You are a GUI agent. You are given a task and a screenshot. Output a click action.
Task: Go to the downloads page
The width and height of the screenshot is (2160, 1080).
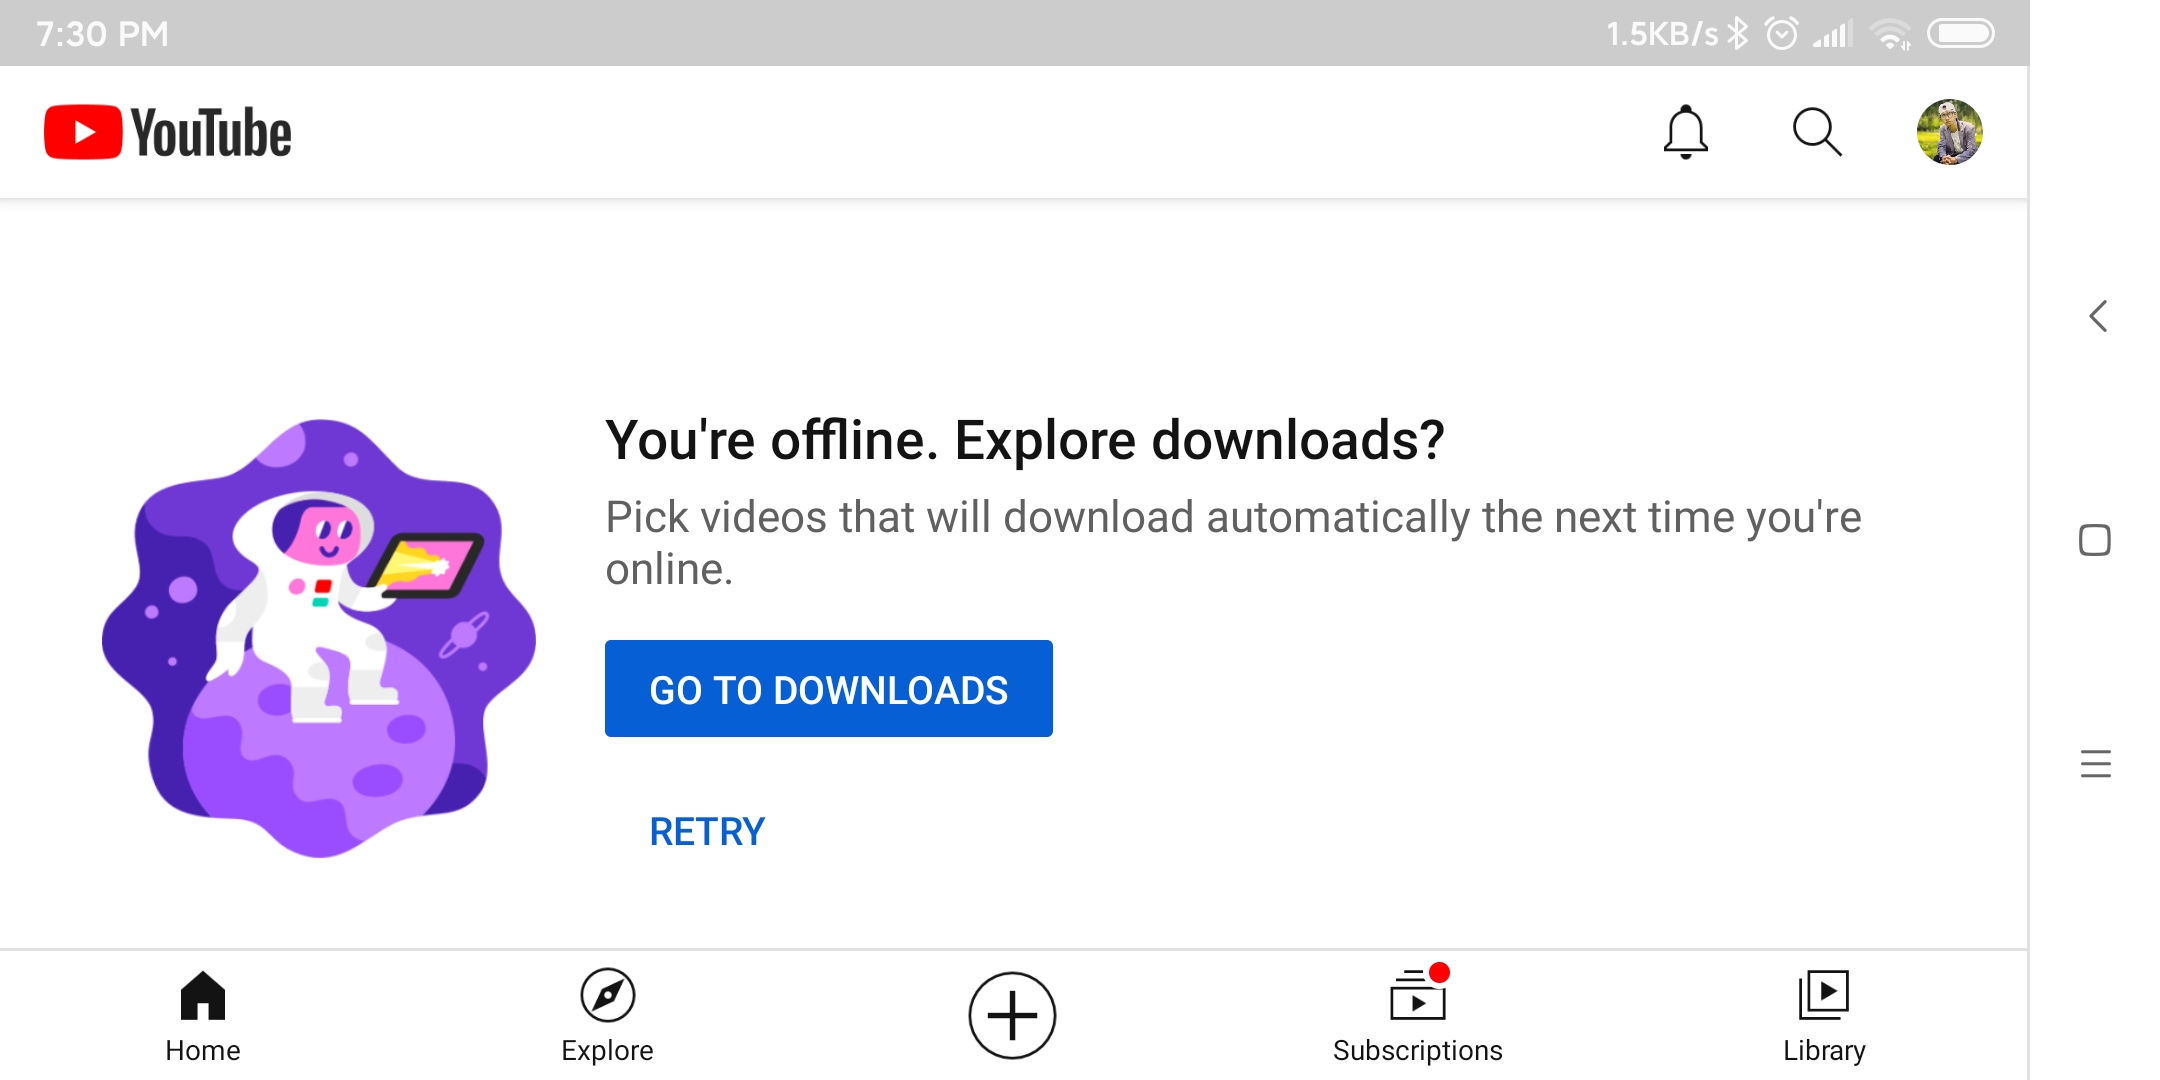point(828,689)
